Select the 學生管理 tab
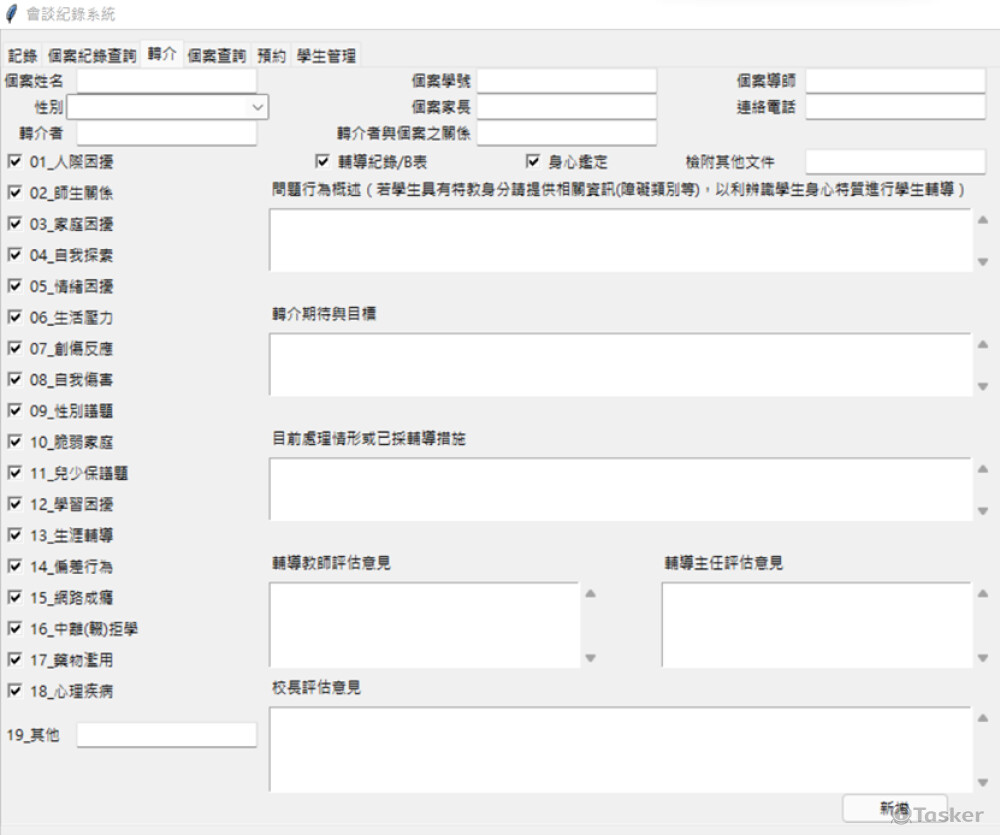This screenshot has width=1000, height=835. click(326, 56)
